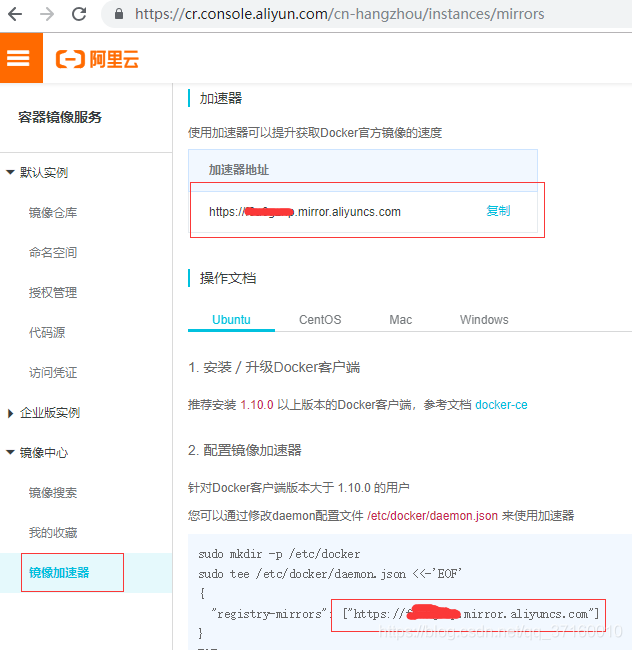Open 镜像仓库 in the sidebar
This screenshot has height=650, width=632.
(53, 213)
